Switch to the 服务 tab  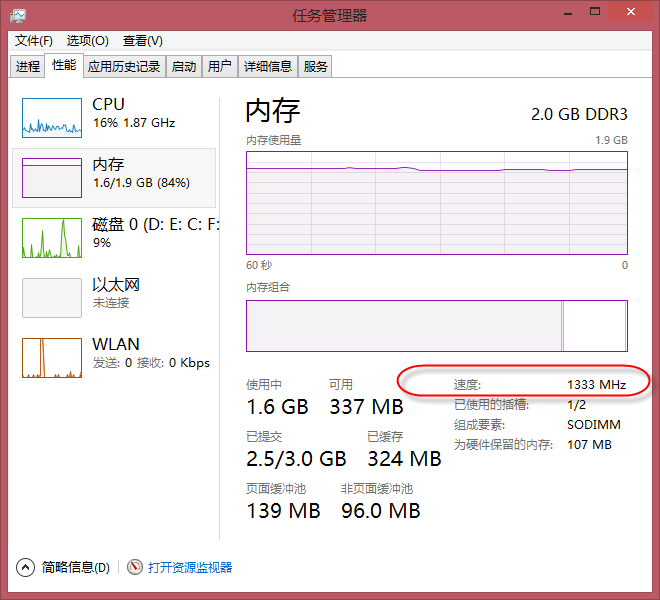pyautogui.click(x=315, y=67)
